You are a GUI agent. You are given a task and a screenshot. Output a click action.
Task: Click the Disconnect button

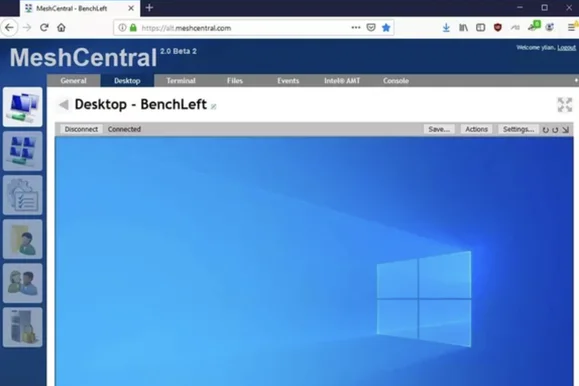81,129
